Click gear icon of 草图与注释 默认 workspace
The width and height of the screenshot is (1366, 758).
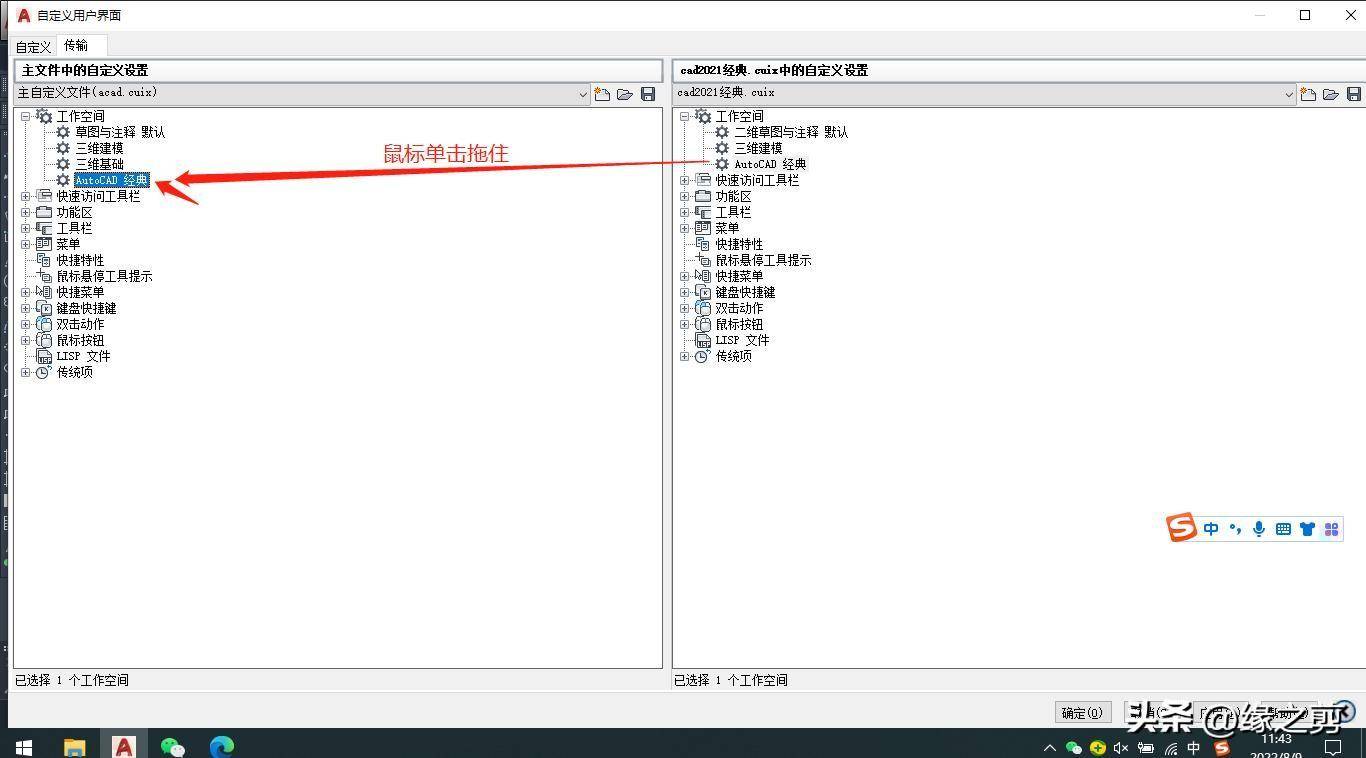(63, 132)
